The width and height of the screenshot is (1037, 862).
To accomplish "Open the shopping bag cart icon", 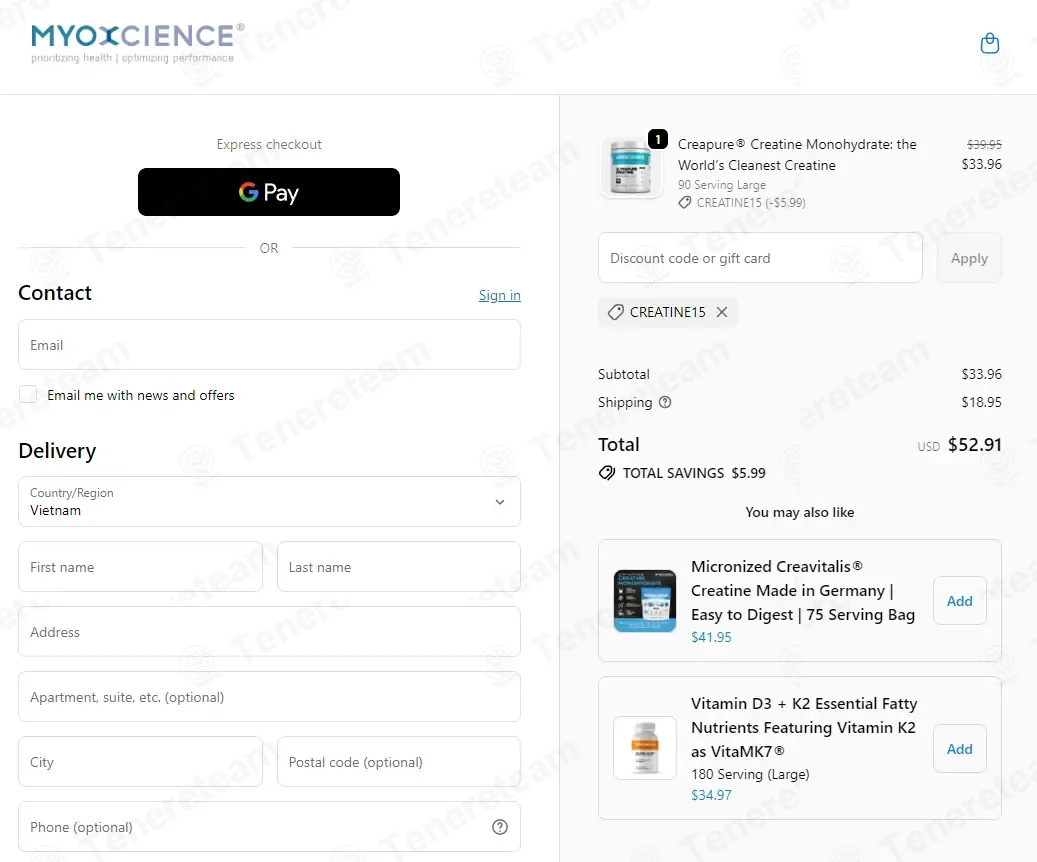I will [x=989, y=44].
